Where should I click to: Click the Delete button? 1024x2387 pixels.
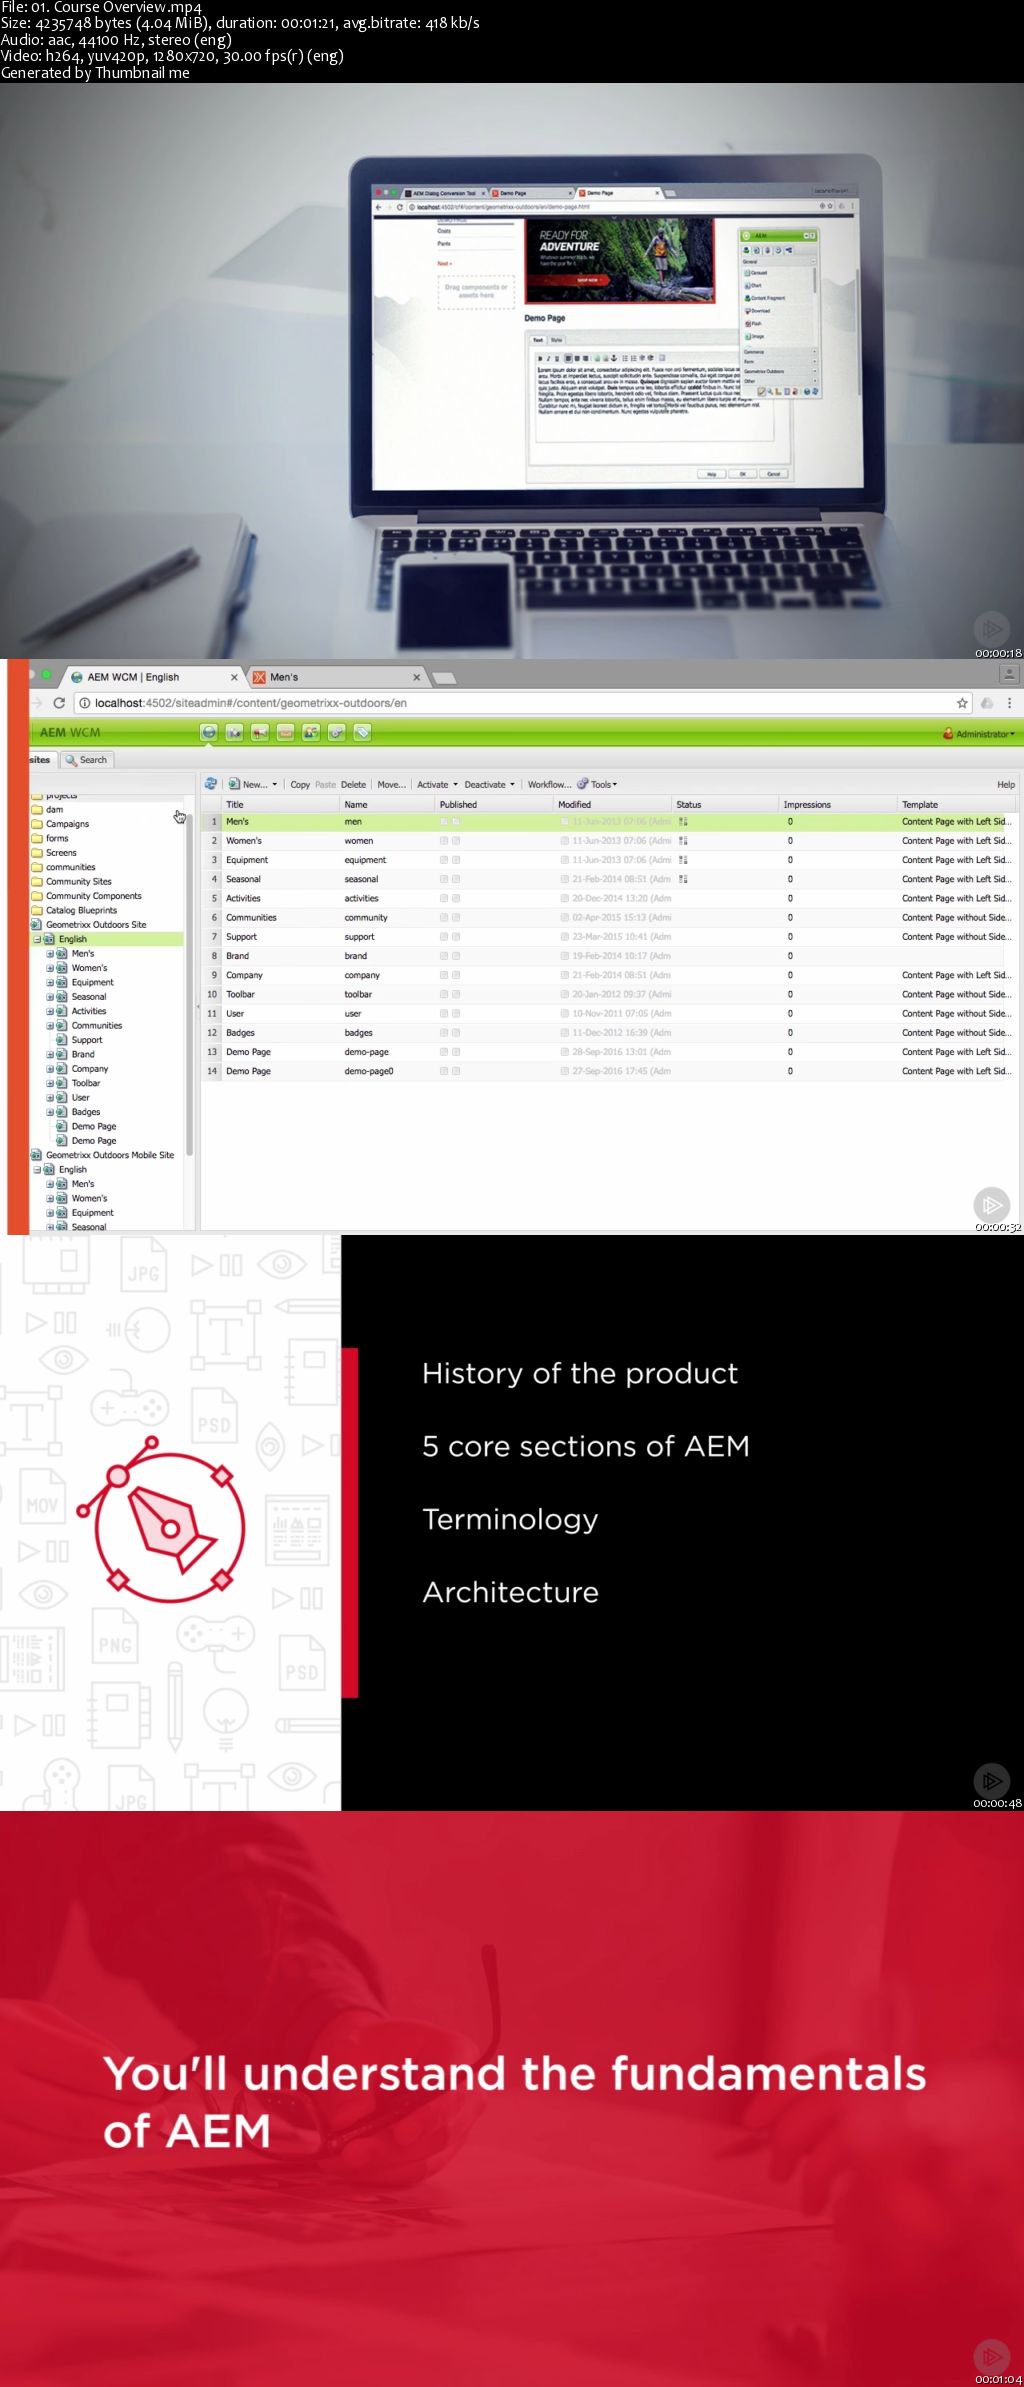[x=353, y=785]
